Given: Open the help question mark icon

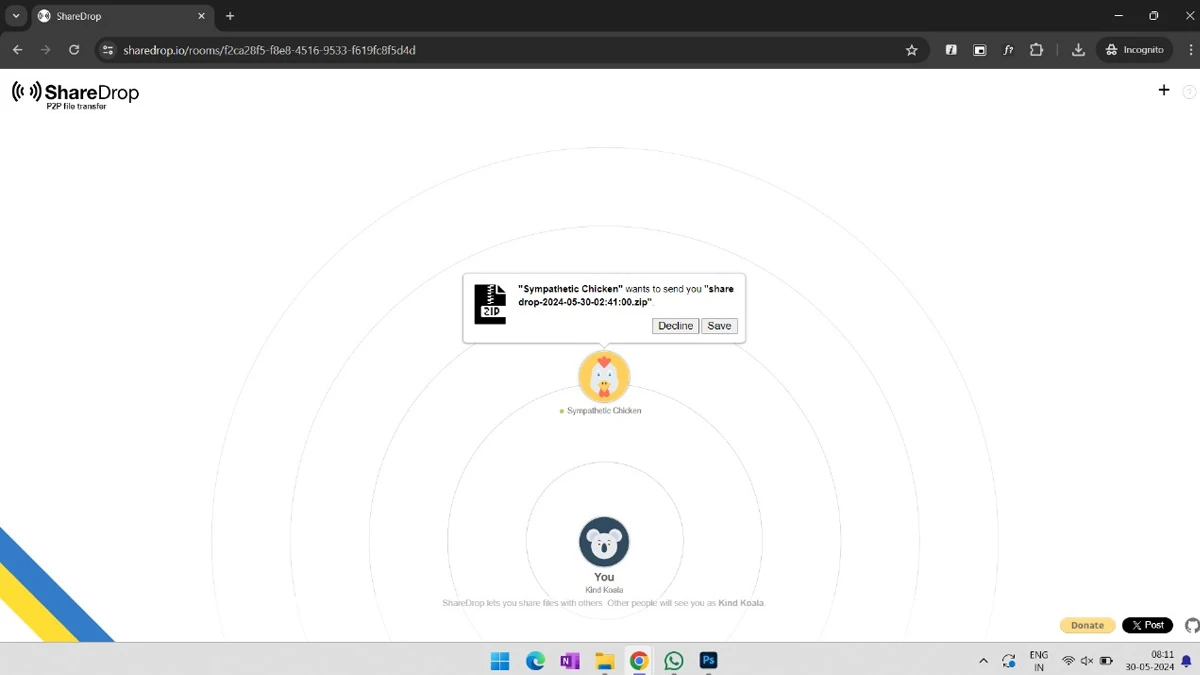Looking at the screenshot, I should pyautogui.click(x=1189, y=92).
